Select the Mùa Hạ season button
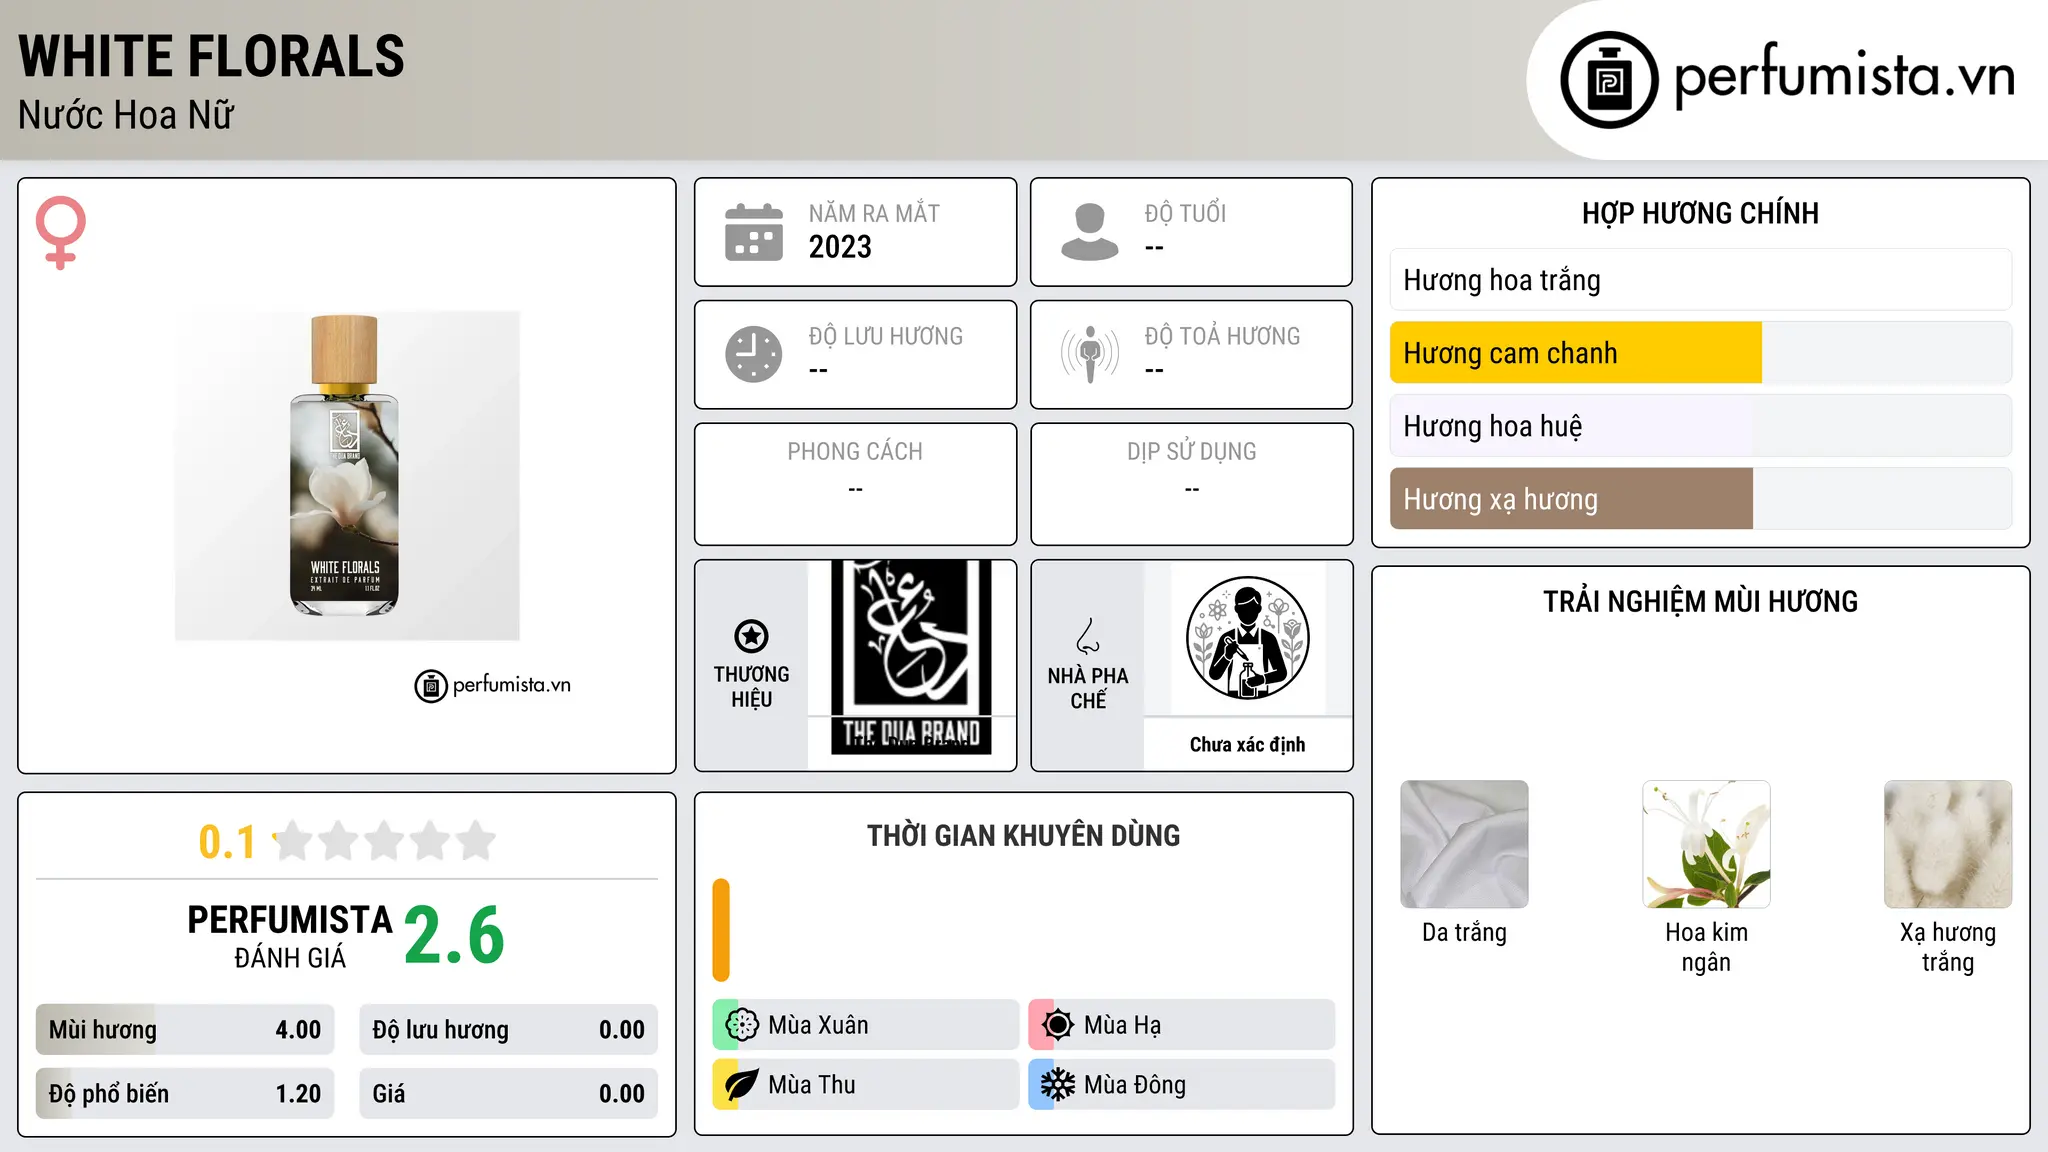 click(x=1182, y=1025)
